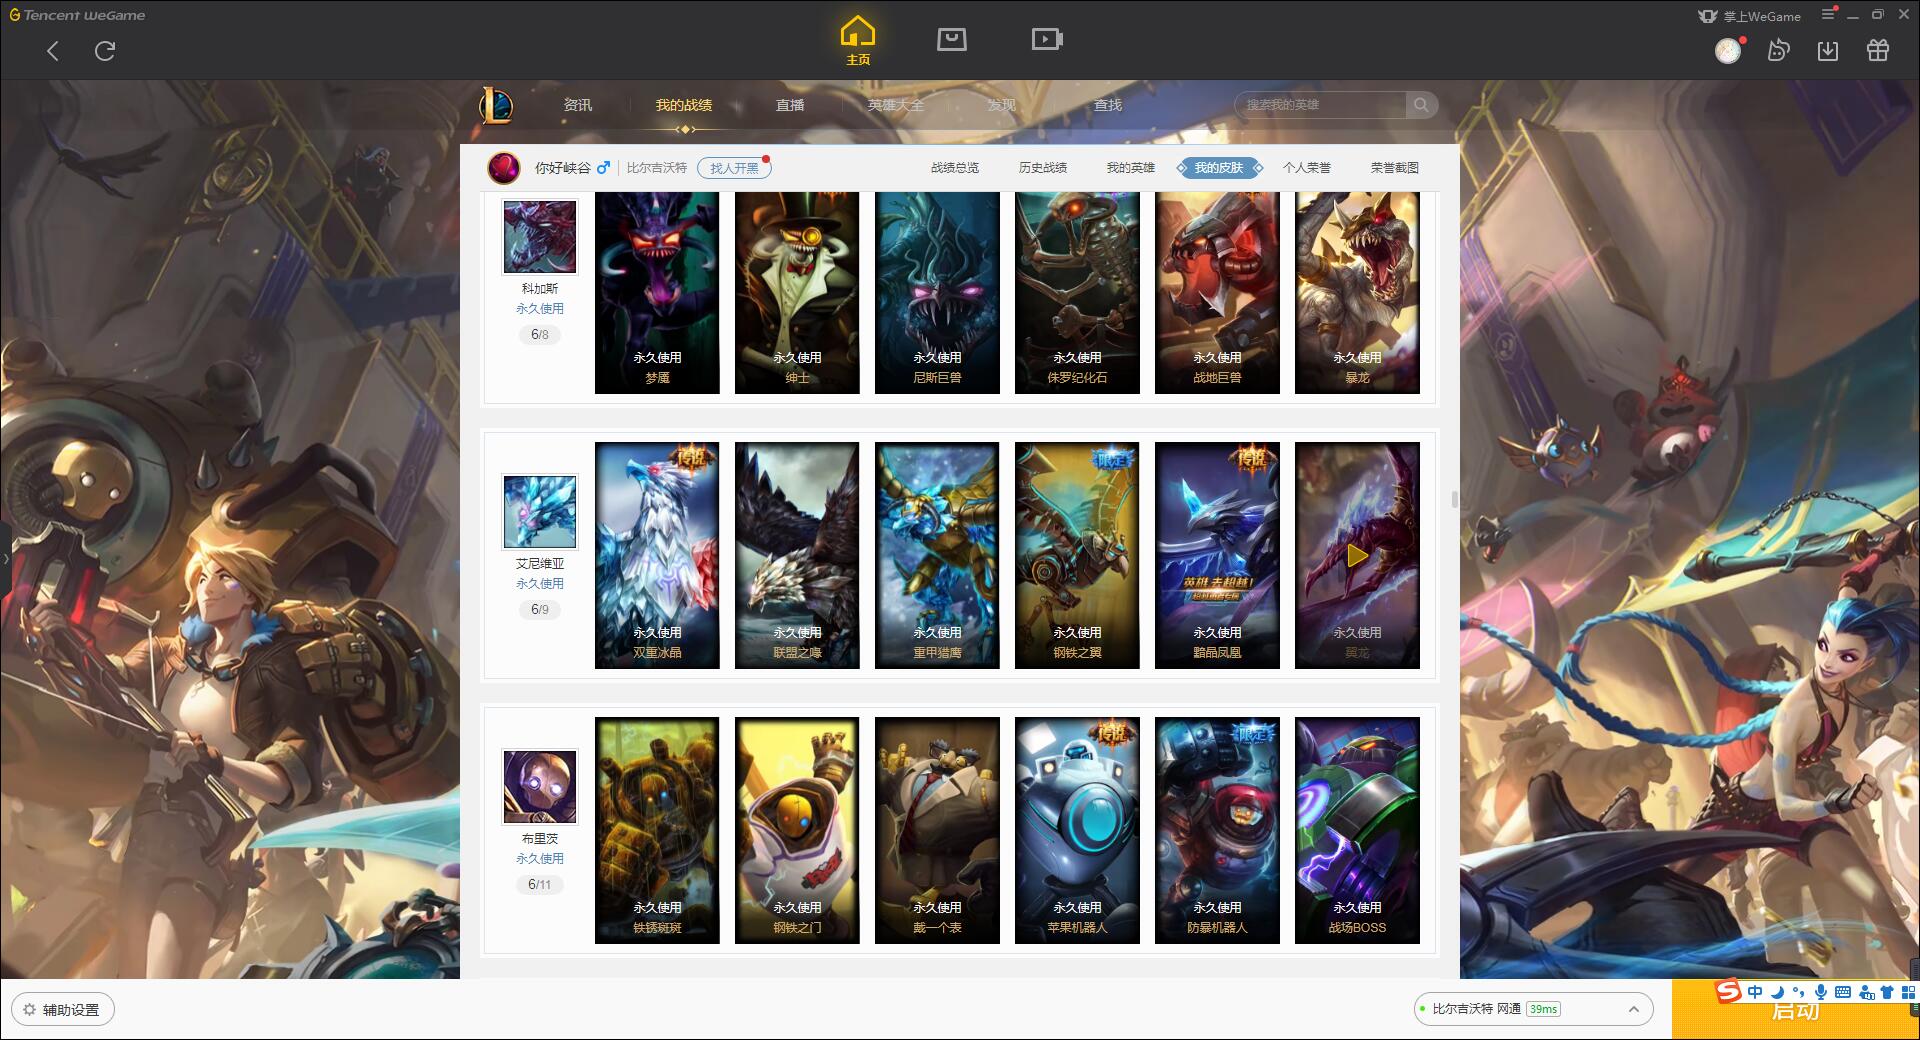Click the 布里茨 champion portrait
The image size is (1920, 1040).
click(x=540, y=787)
